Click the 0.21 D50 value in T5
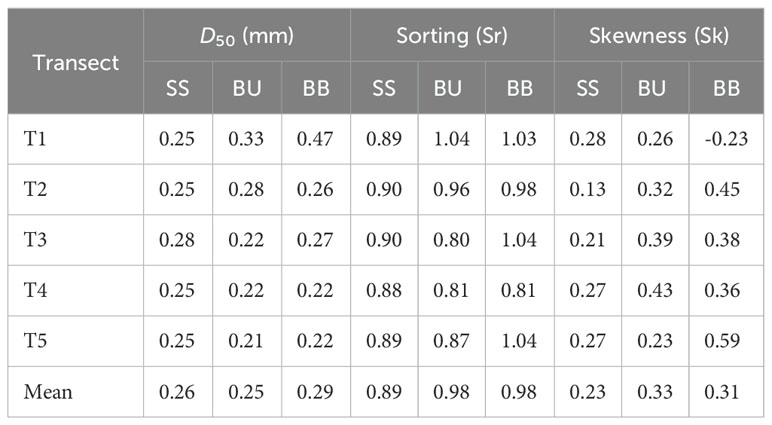This screenshot has height=425, width=772. 246,341
